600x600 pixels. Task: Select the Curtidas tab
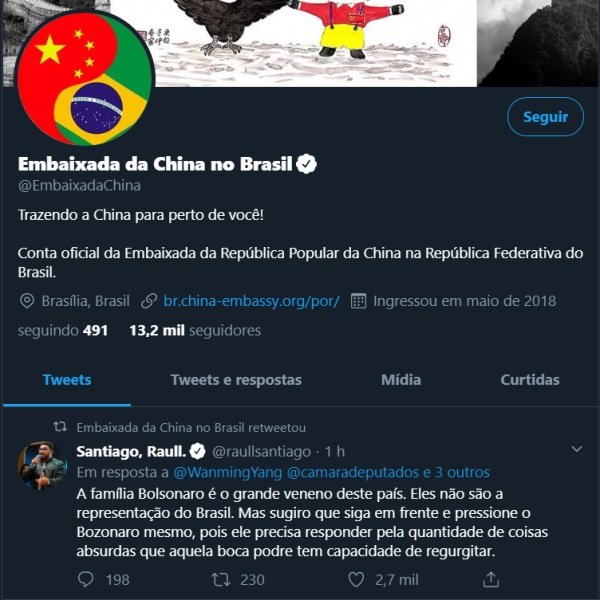[530, 380]
